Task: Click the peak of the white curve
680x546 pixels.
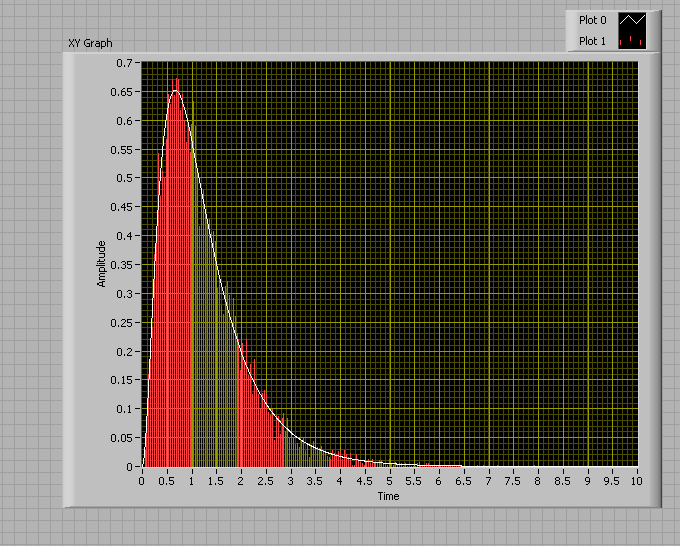Action: tap(176, 91)
